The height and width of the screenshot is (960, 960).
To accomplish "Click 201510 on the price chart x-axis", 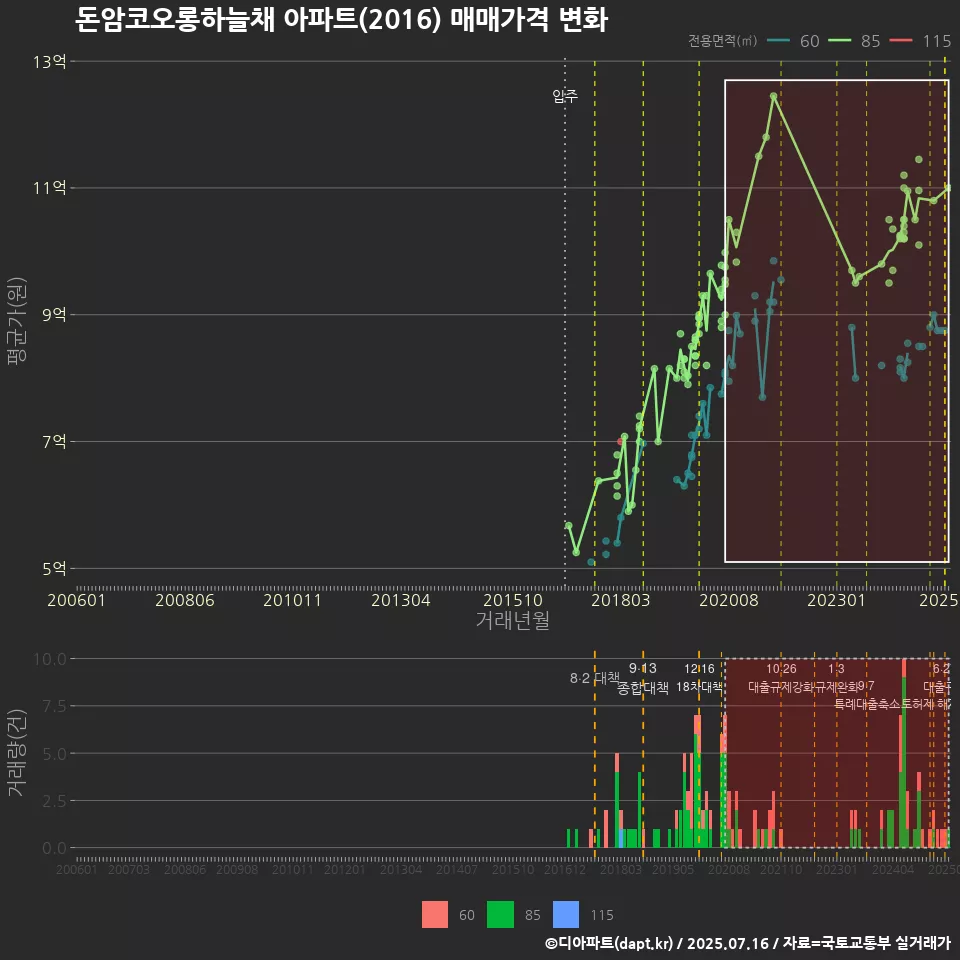I will tap(513, 600).
